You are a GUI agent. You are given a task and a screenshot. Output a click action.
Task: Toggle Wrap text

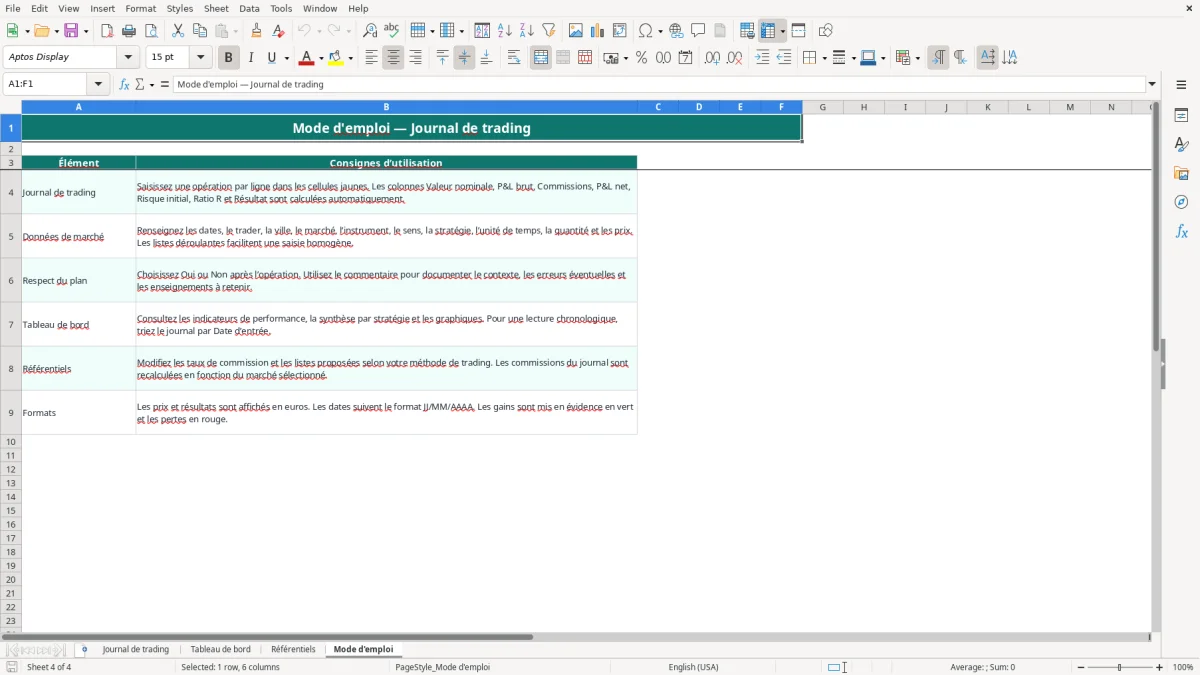[x=514, y=58]
